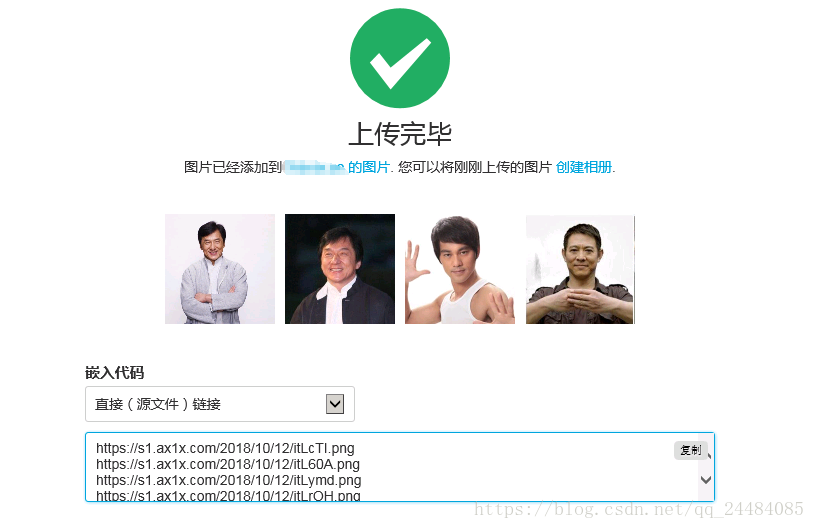Select thumbnail of man in white tank top

coord(460,269)
